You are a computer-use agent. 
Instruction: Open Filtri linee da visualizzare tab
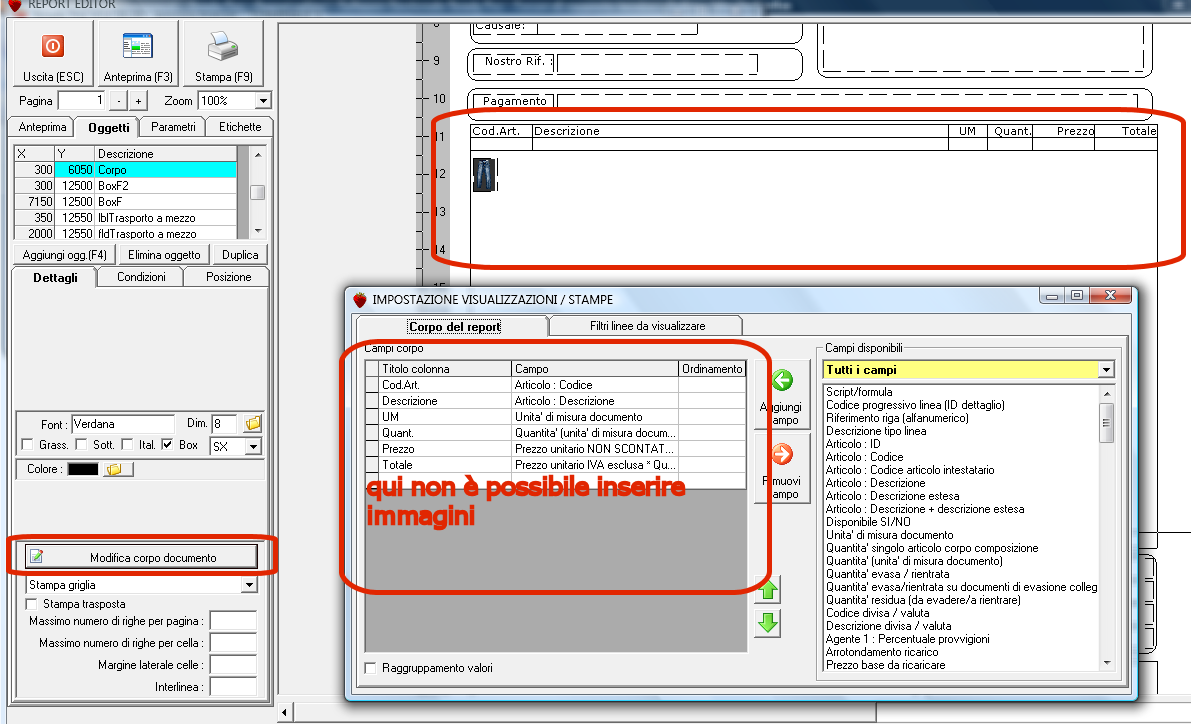tap(647, 326)
